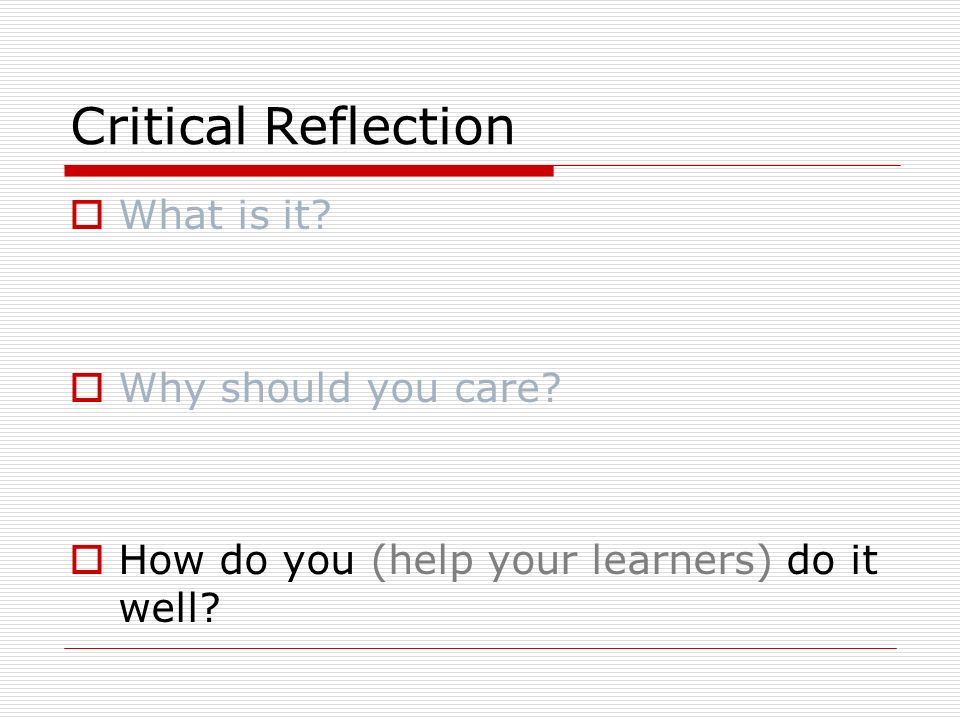Select the word "Critical" in the title
The width and height of the screenshot is (960, 720).
(x=158, y=126)
